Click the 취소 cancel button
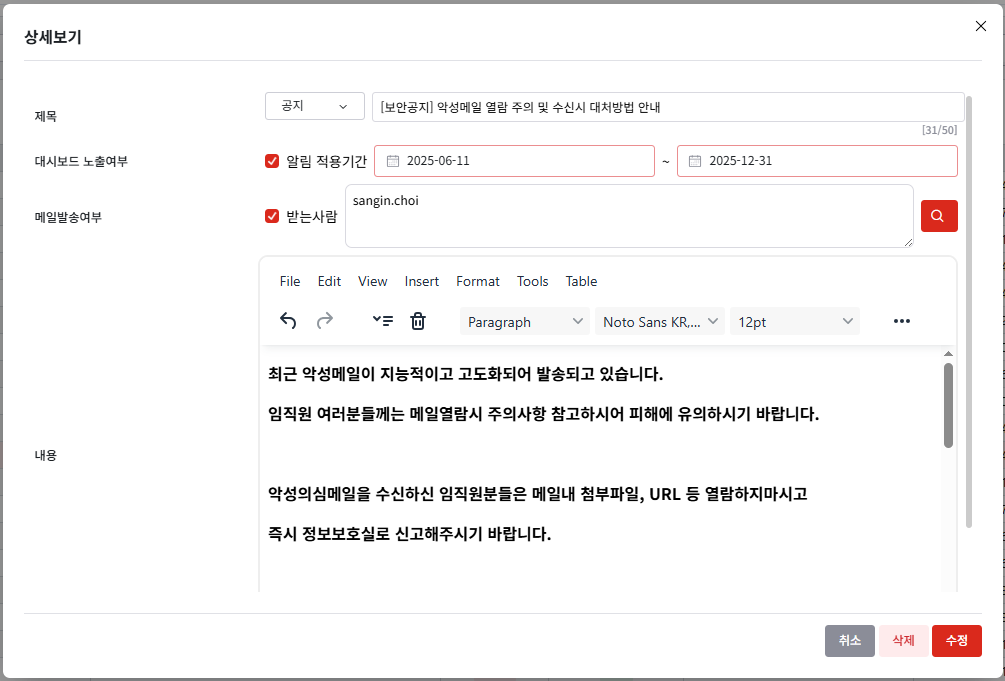 850,641
